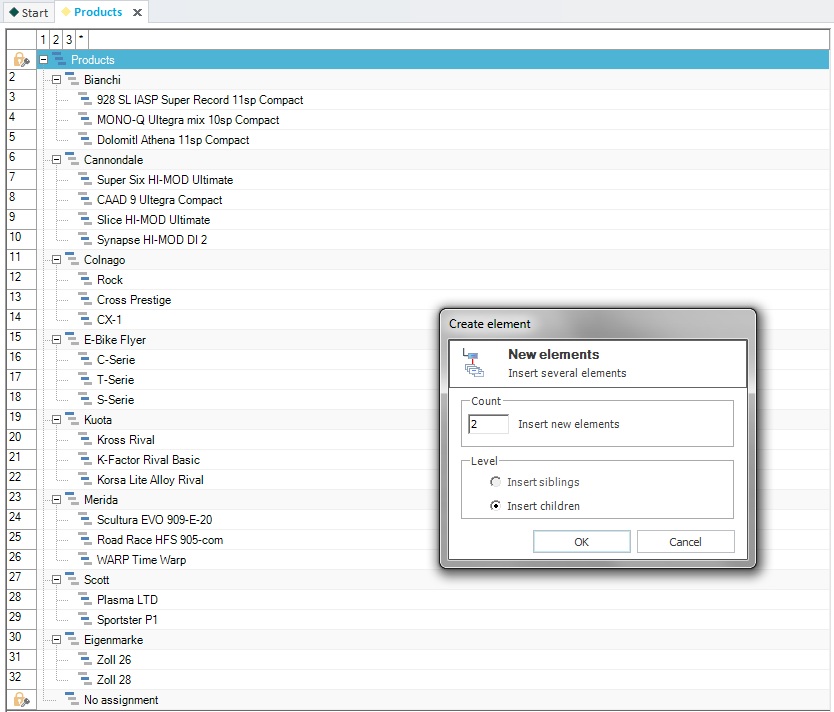Select Korsa Lite Alloy Rival element

[150, 479]
